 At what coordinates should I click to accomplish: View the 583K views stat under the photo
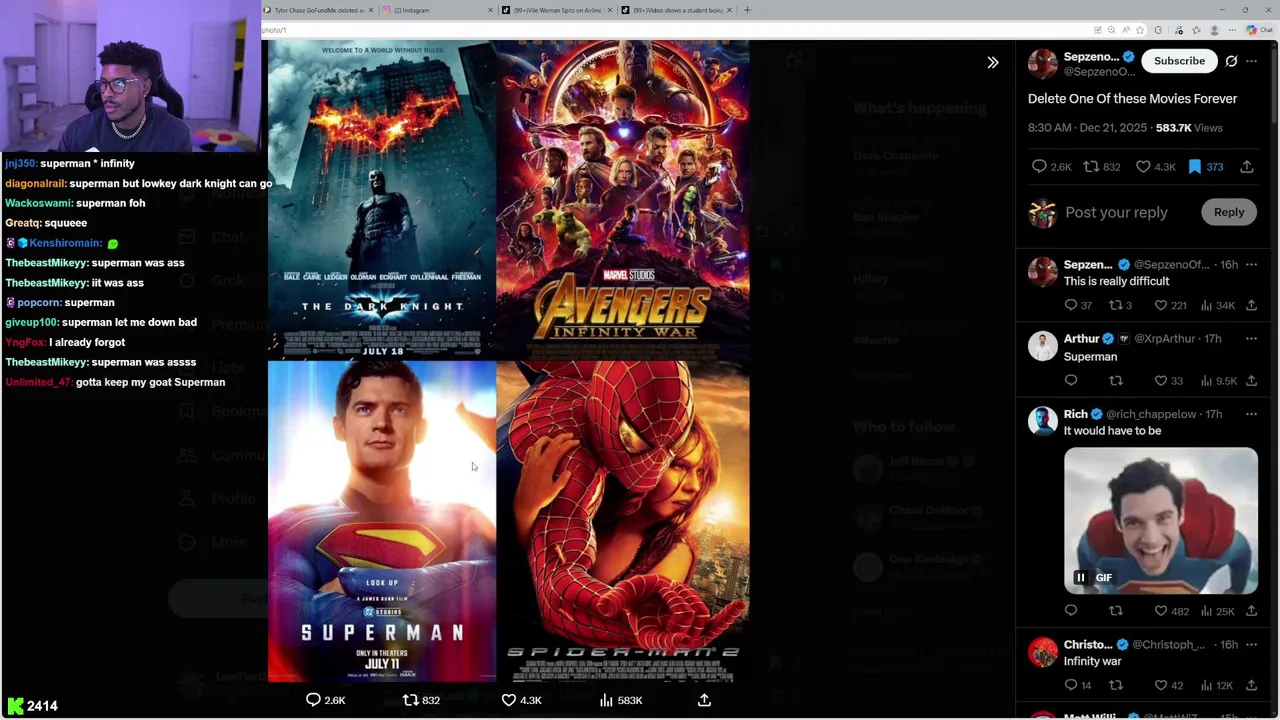click(x=620, y=700)
